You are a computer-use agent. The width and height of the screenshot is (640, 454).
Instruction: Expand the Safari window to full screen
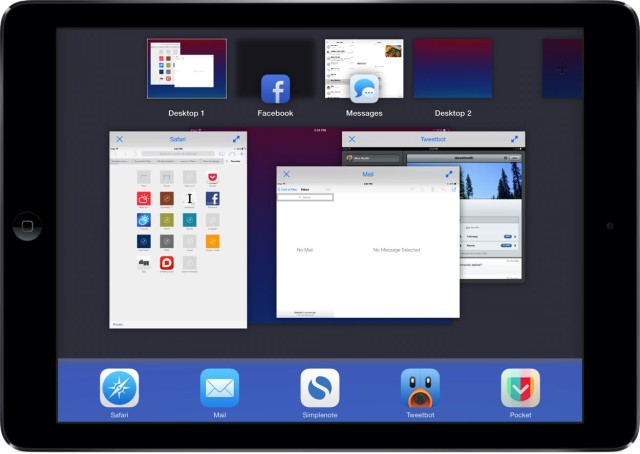[x=236, y=139]
